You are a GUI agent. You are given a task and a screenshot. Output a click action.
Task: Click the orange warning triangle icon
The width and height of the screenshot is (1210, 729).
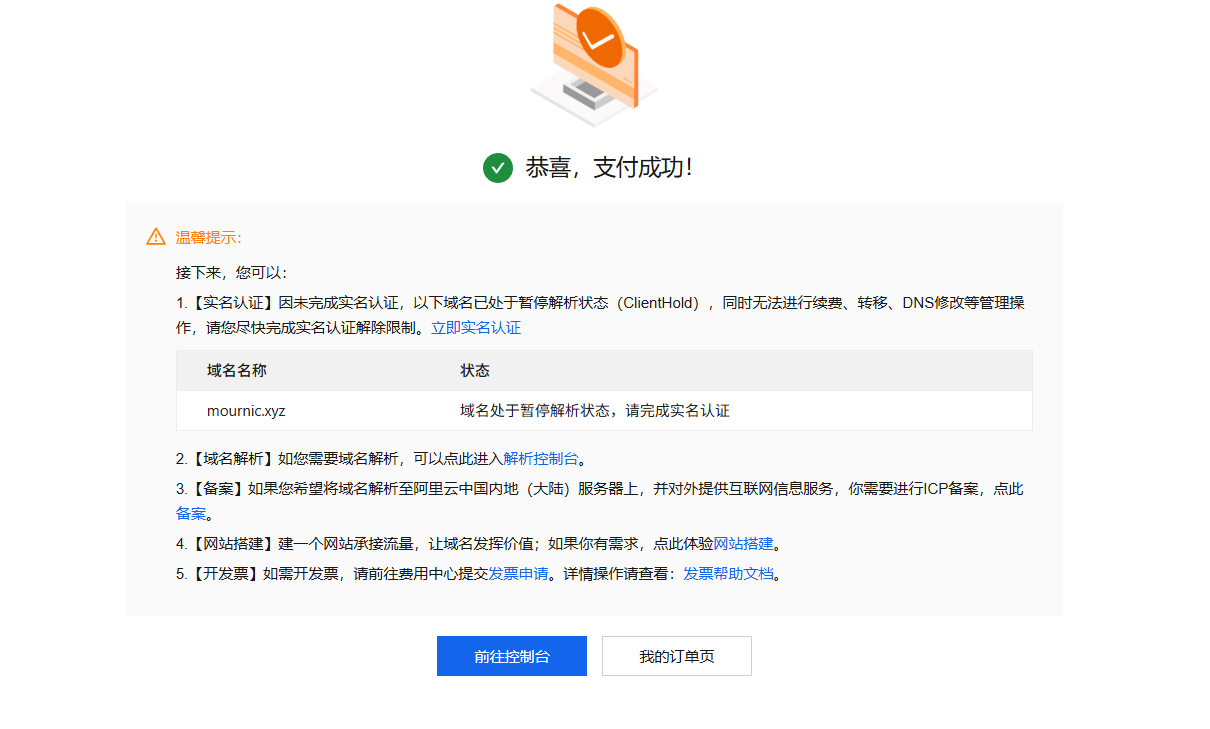[x=156, y=237]
